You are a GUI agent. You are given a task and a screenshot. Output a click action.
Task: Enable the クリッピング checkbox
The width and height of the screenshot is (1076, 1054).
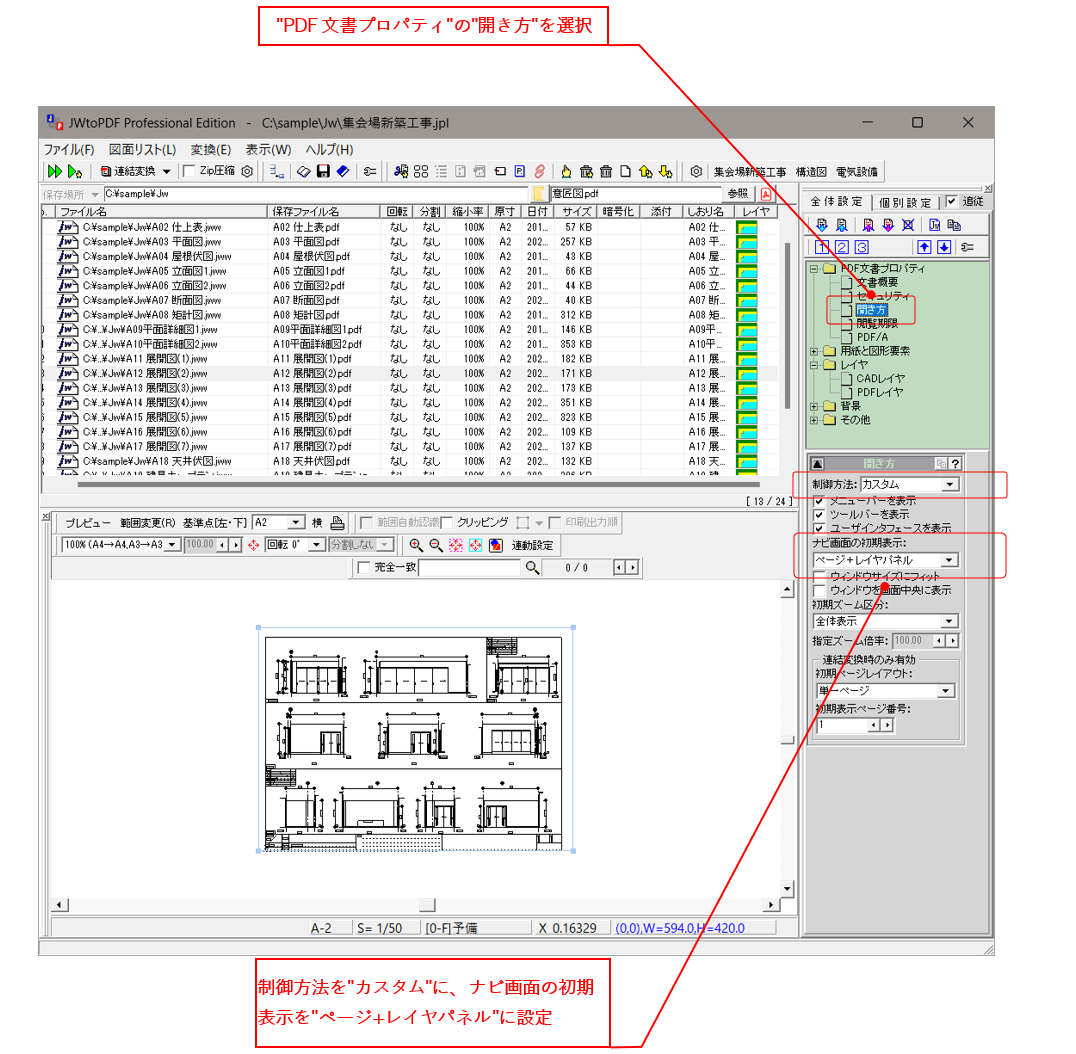[444, 522]
